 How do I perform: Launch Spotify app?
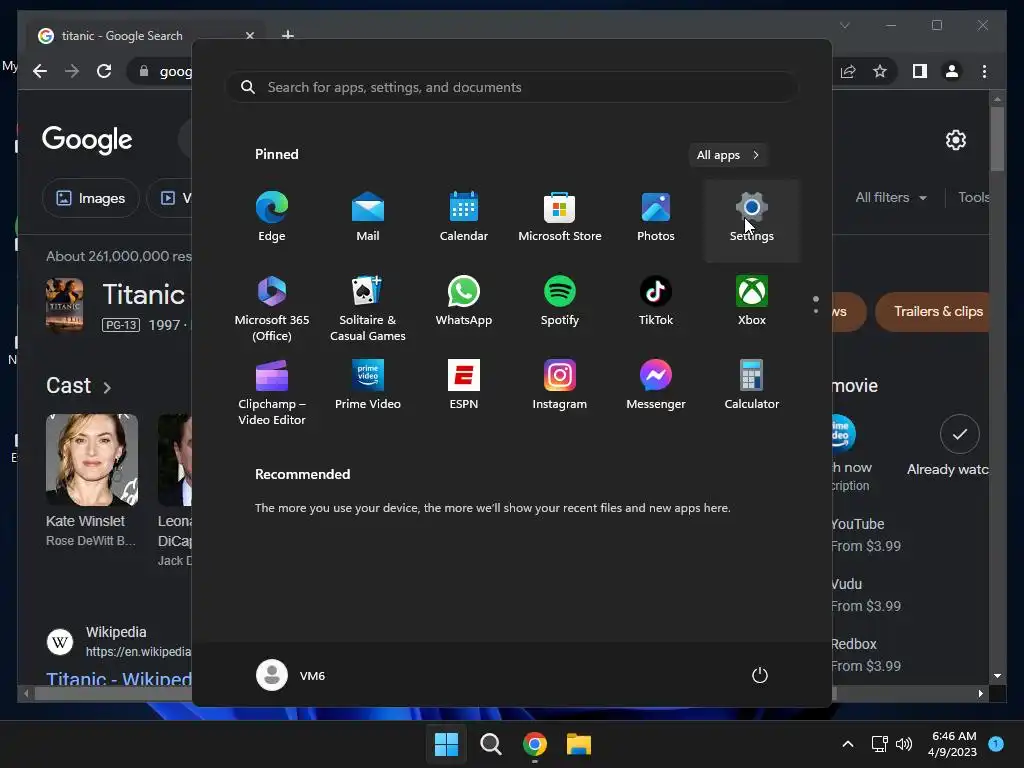560,301
